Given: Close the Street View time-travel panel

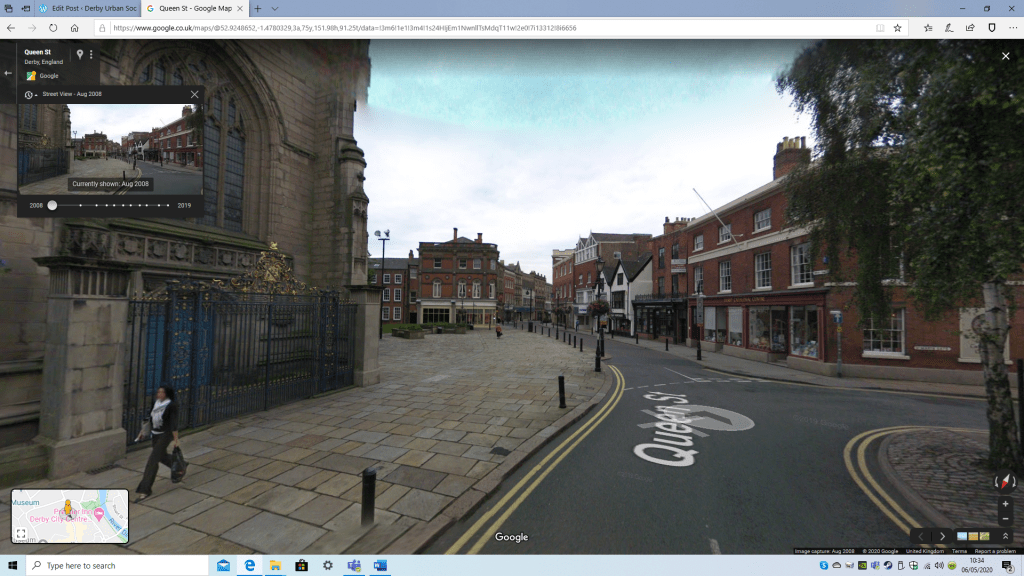Looking at the screenshot, I should point(194,94).
